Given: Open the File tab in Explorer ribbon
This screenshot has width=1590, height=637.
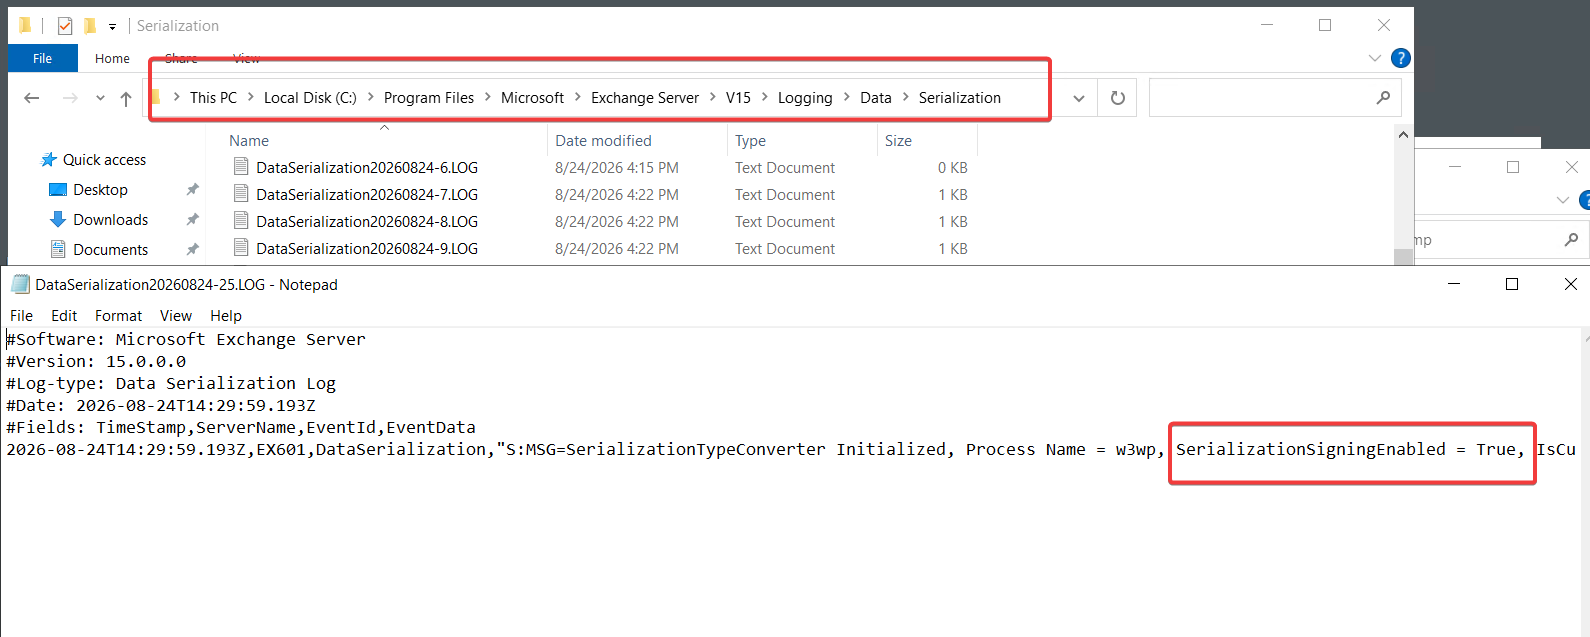Looking at the screenshot, I should 42,58.
